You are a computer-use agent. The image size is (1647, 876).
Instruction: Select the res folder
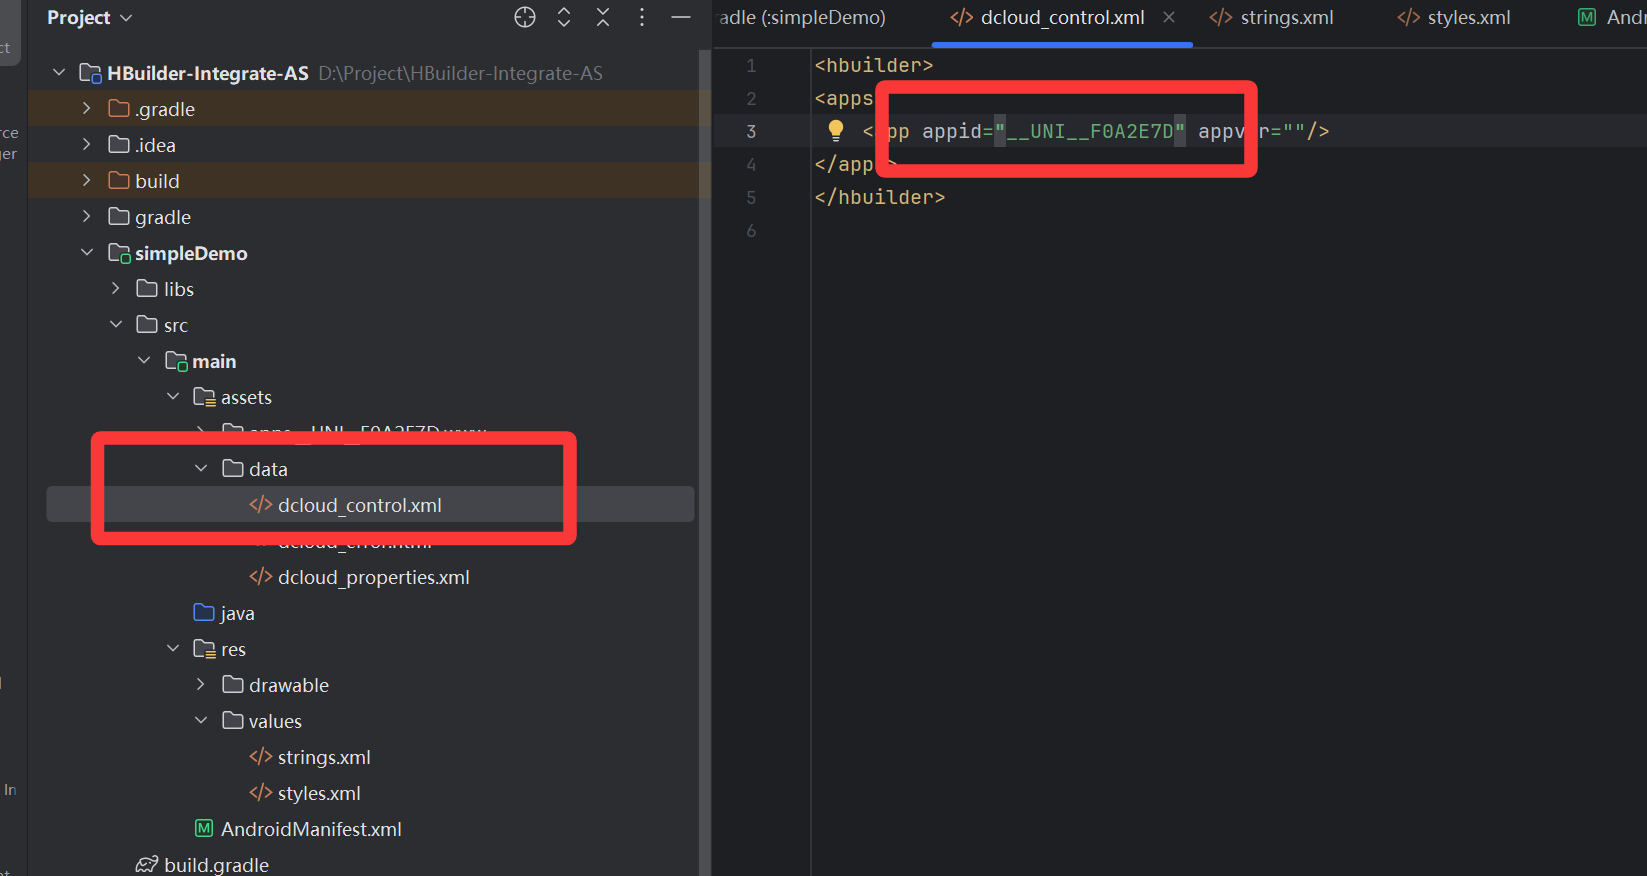[233, 649]
